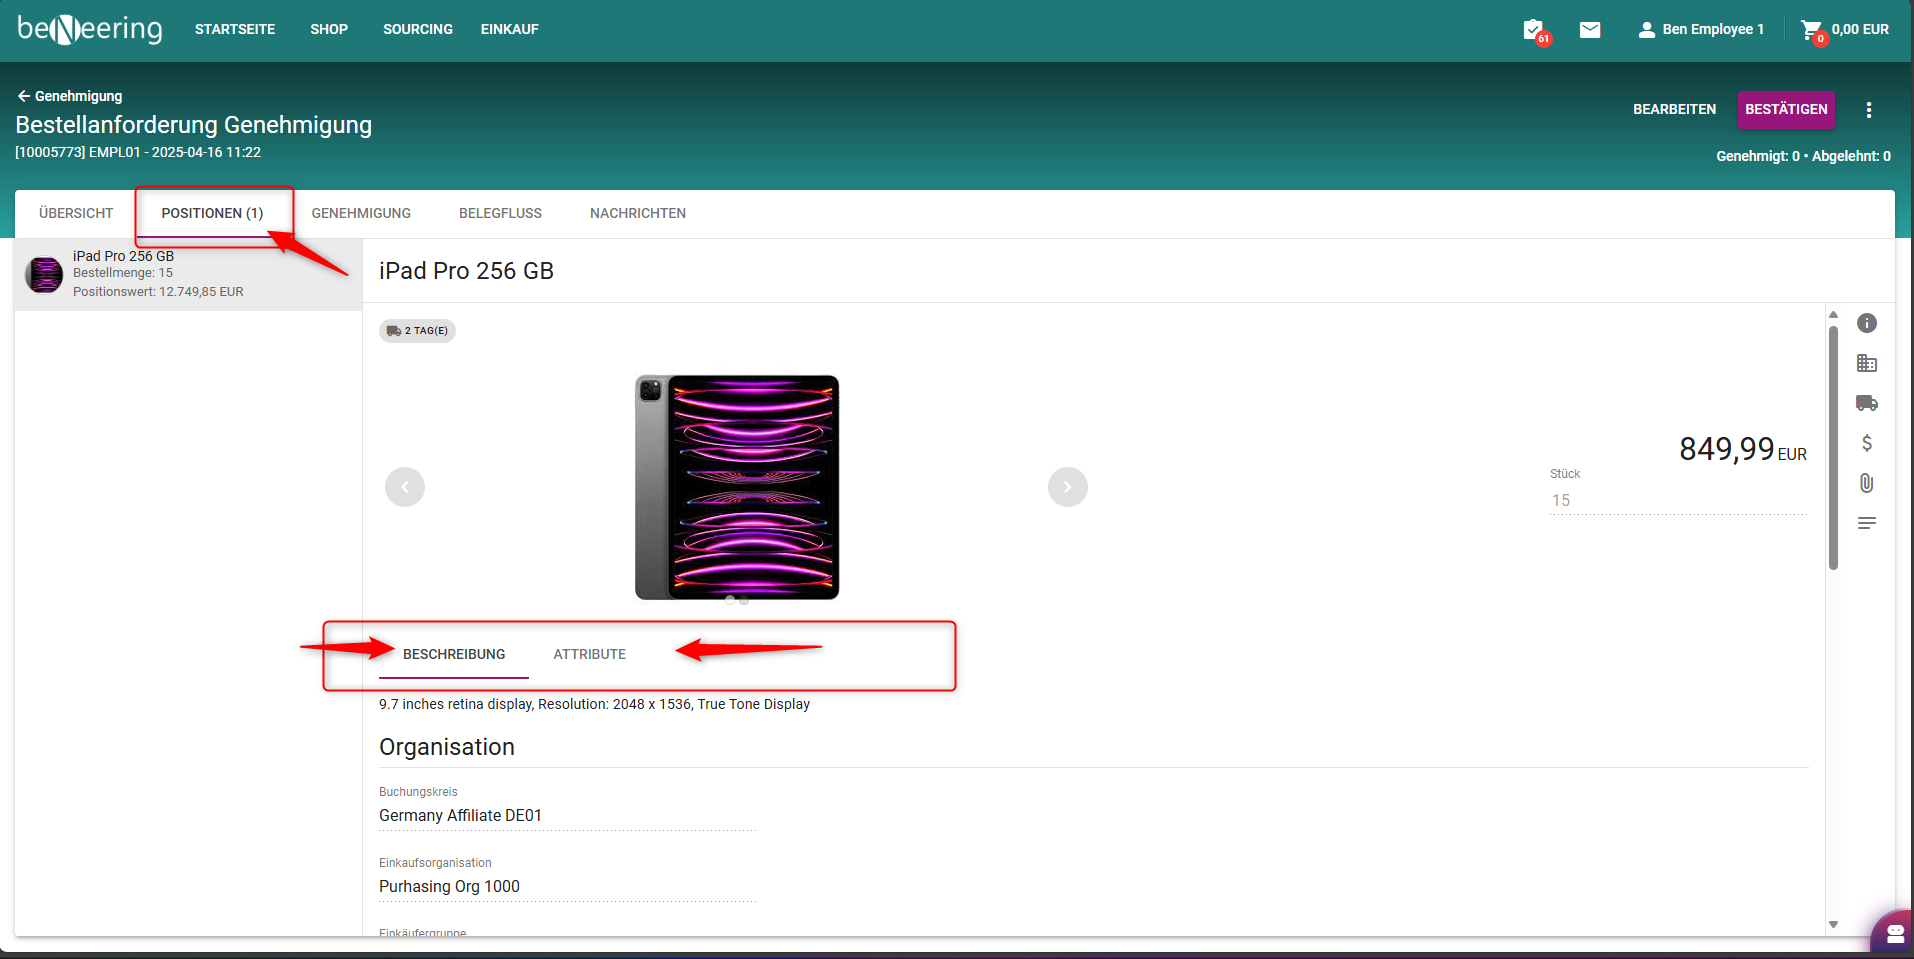Open the approvals task icon with badge 61
The width and height of the screenshot is (1914, 959).
coord(1534,30)
